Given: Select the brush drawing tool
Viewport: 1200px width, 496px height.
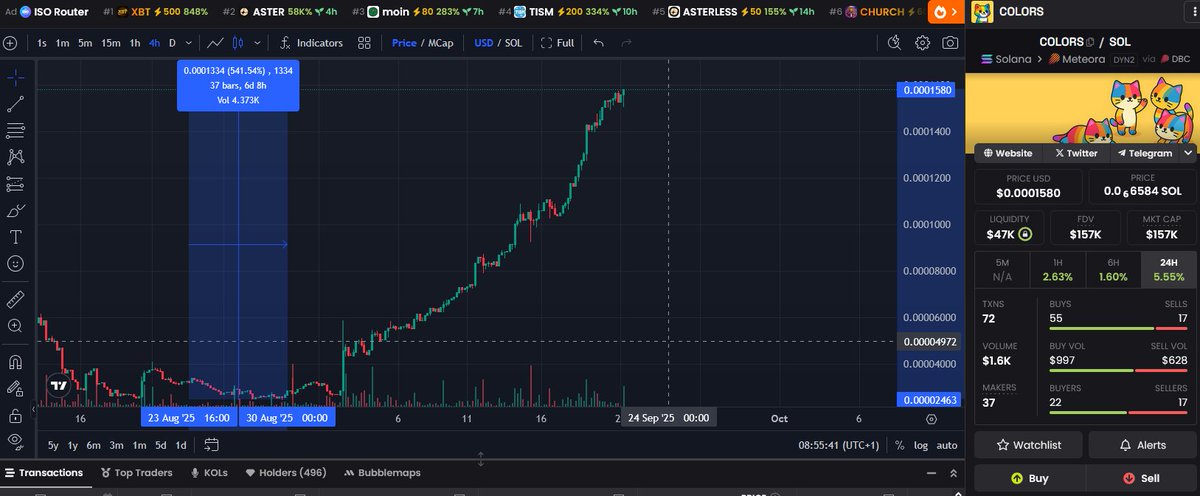Looking at the screenshot, I should (x=16, y=211).
